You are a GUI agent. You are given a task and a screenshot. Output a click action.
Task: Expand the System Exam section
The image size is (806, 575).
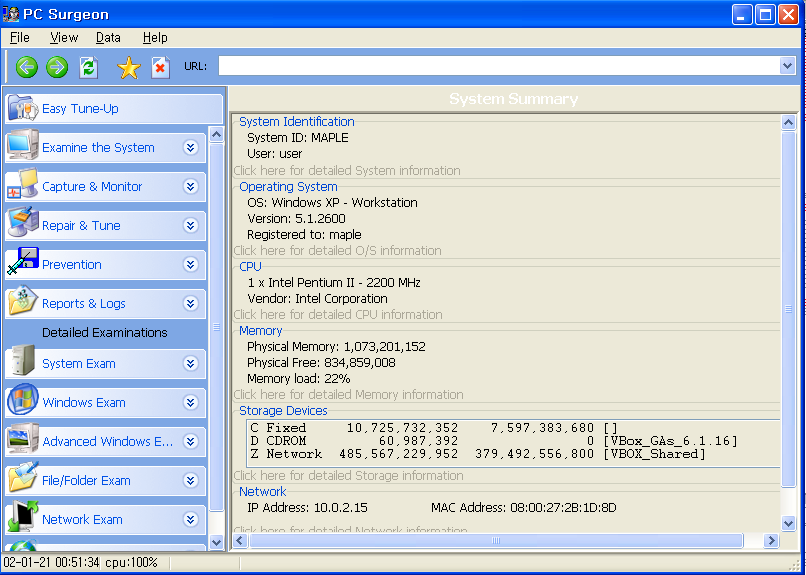(190, 363)
